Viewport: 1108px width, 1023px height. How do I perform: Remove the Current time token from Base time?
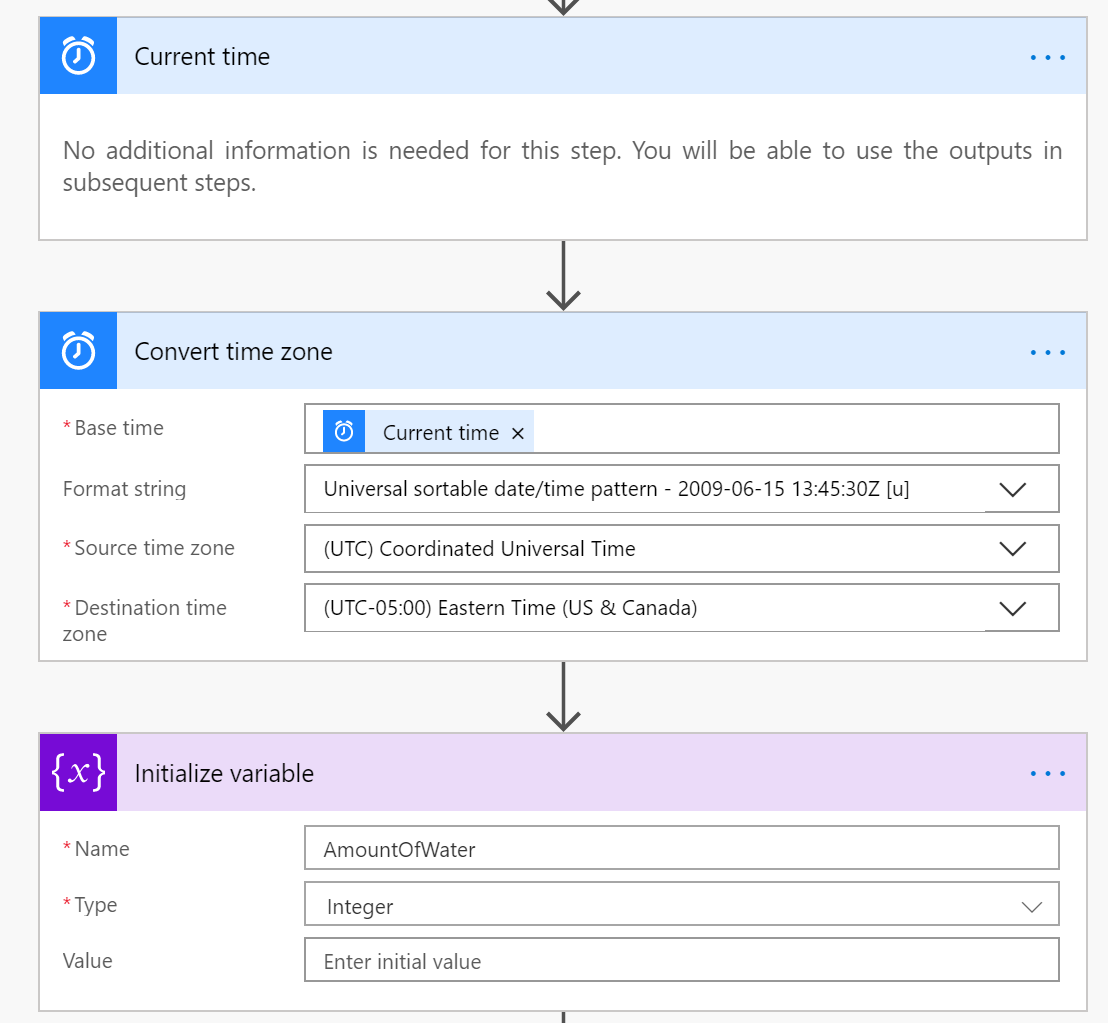pyautogui.click(x=518, y=433)
